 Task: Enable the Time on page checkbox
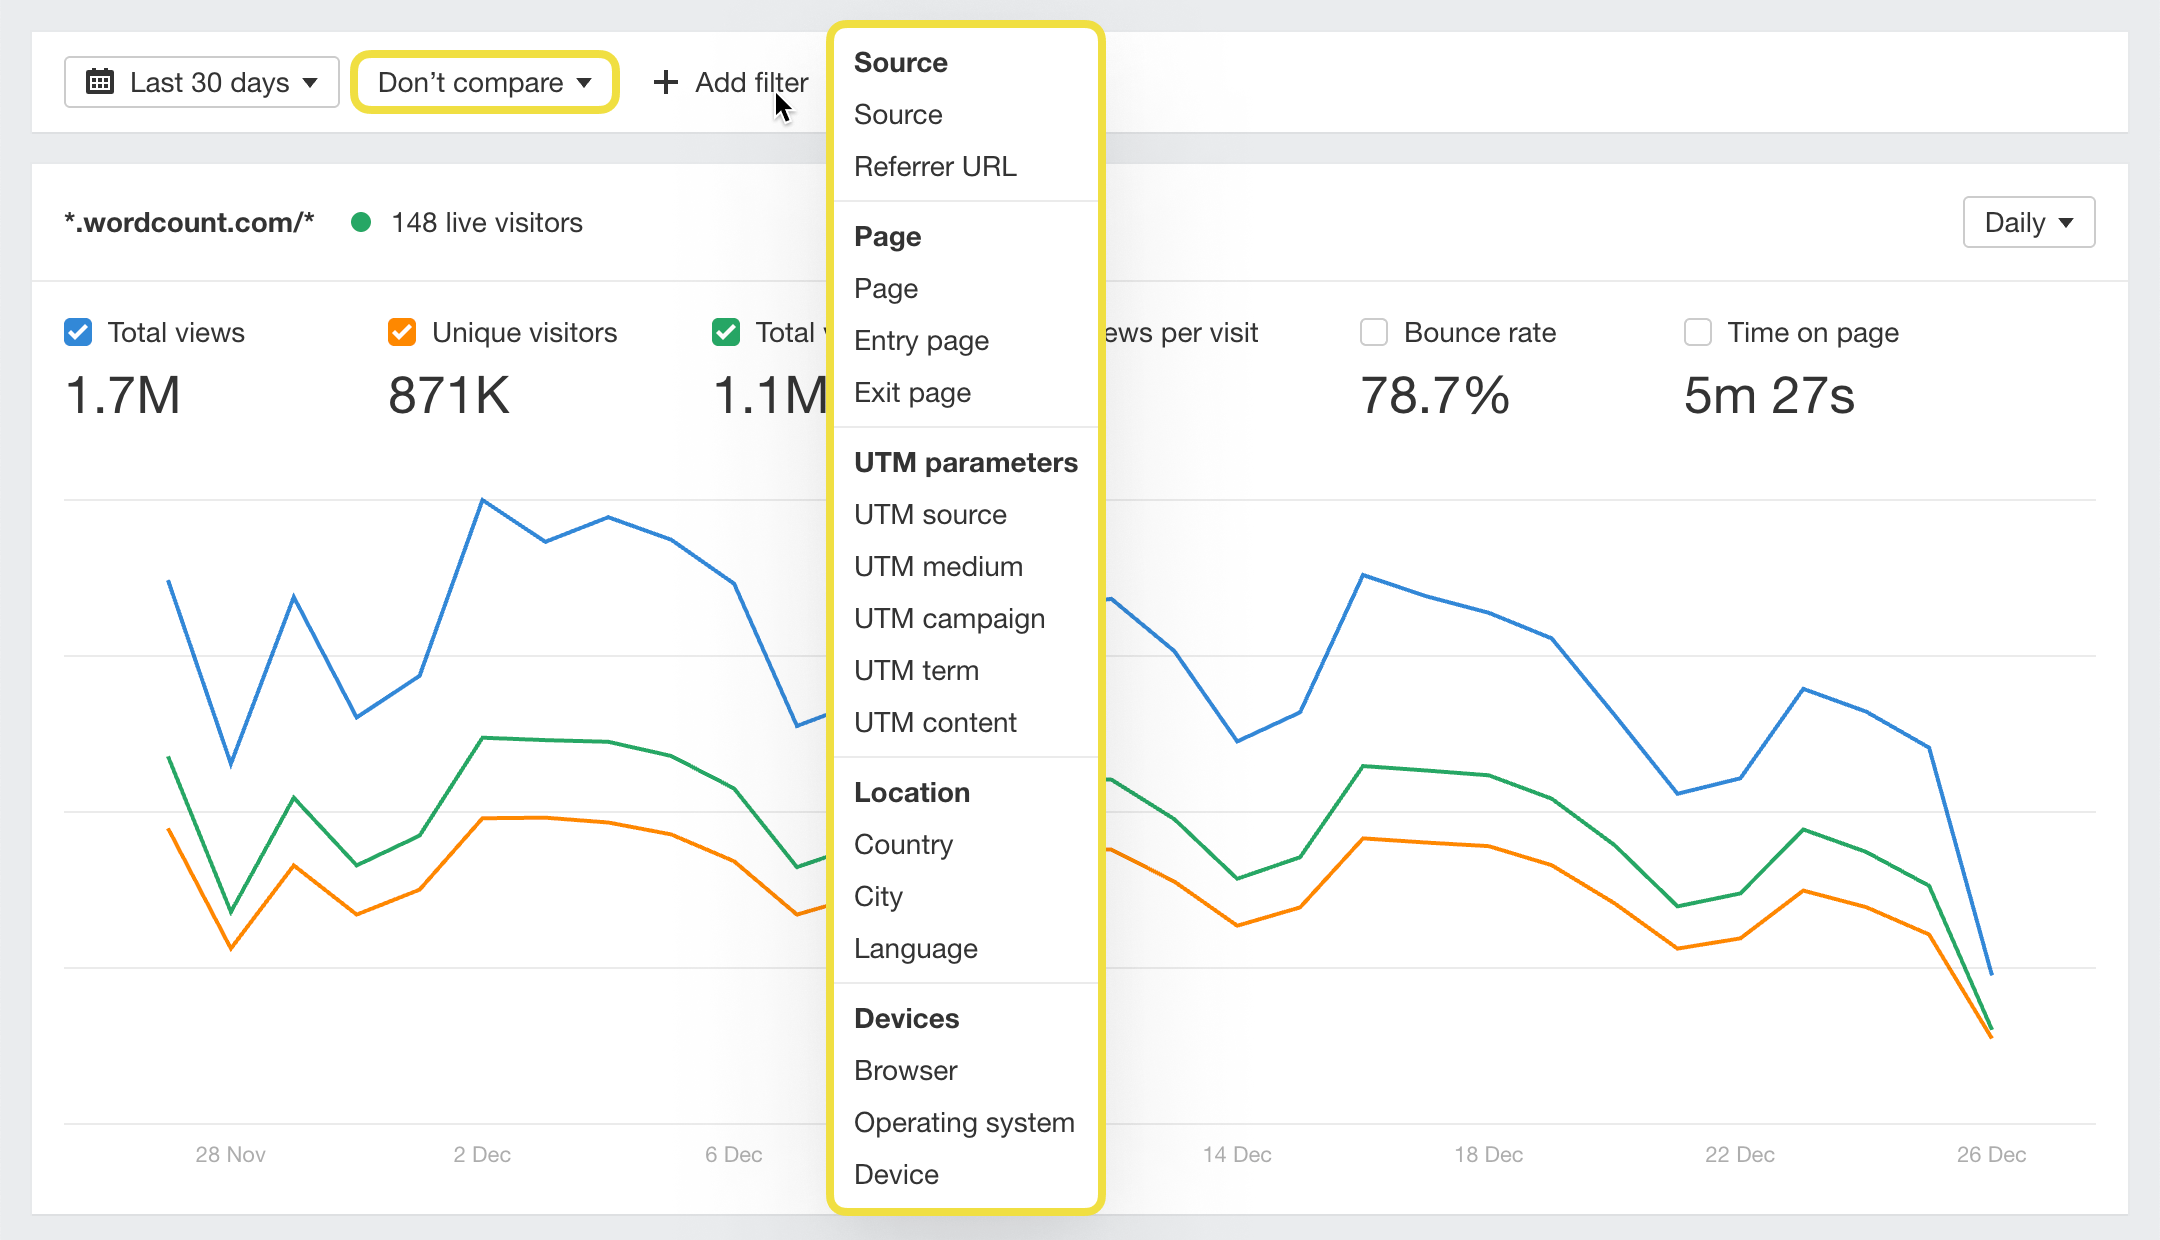[1698, 332]
